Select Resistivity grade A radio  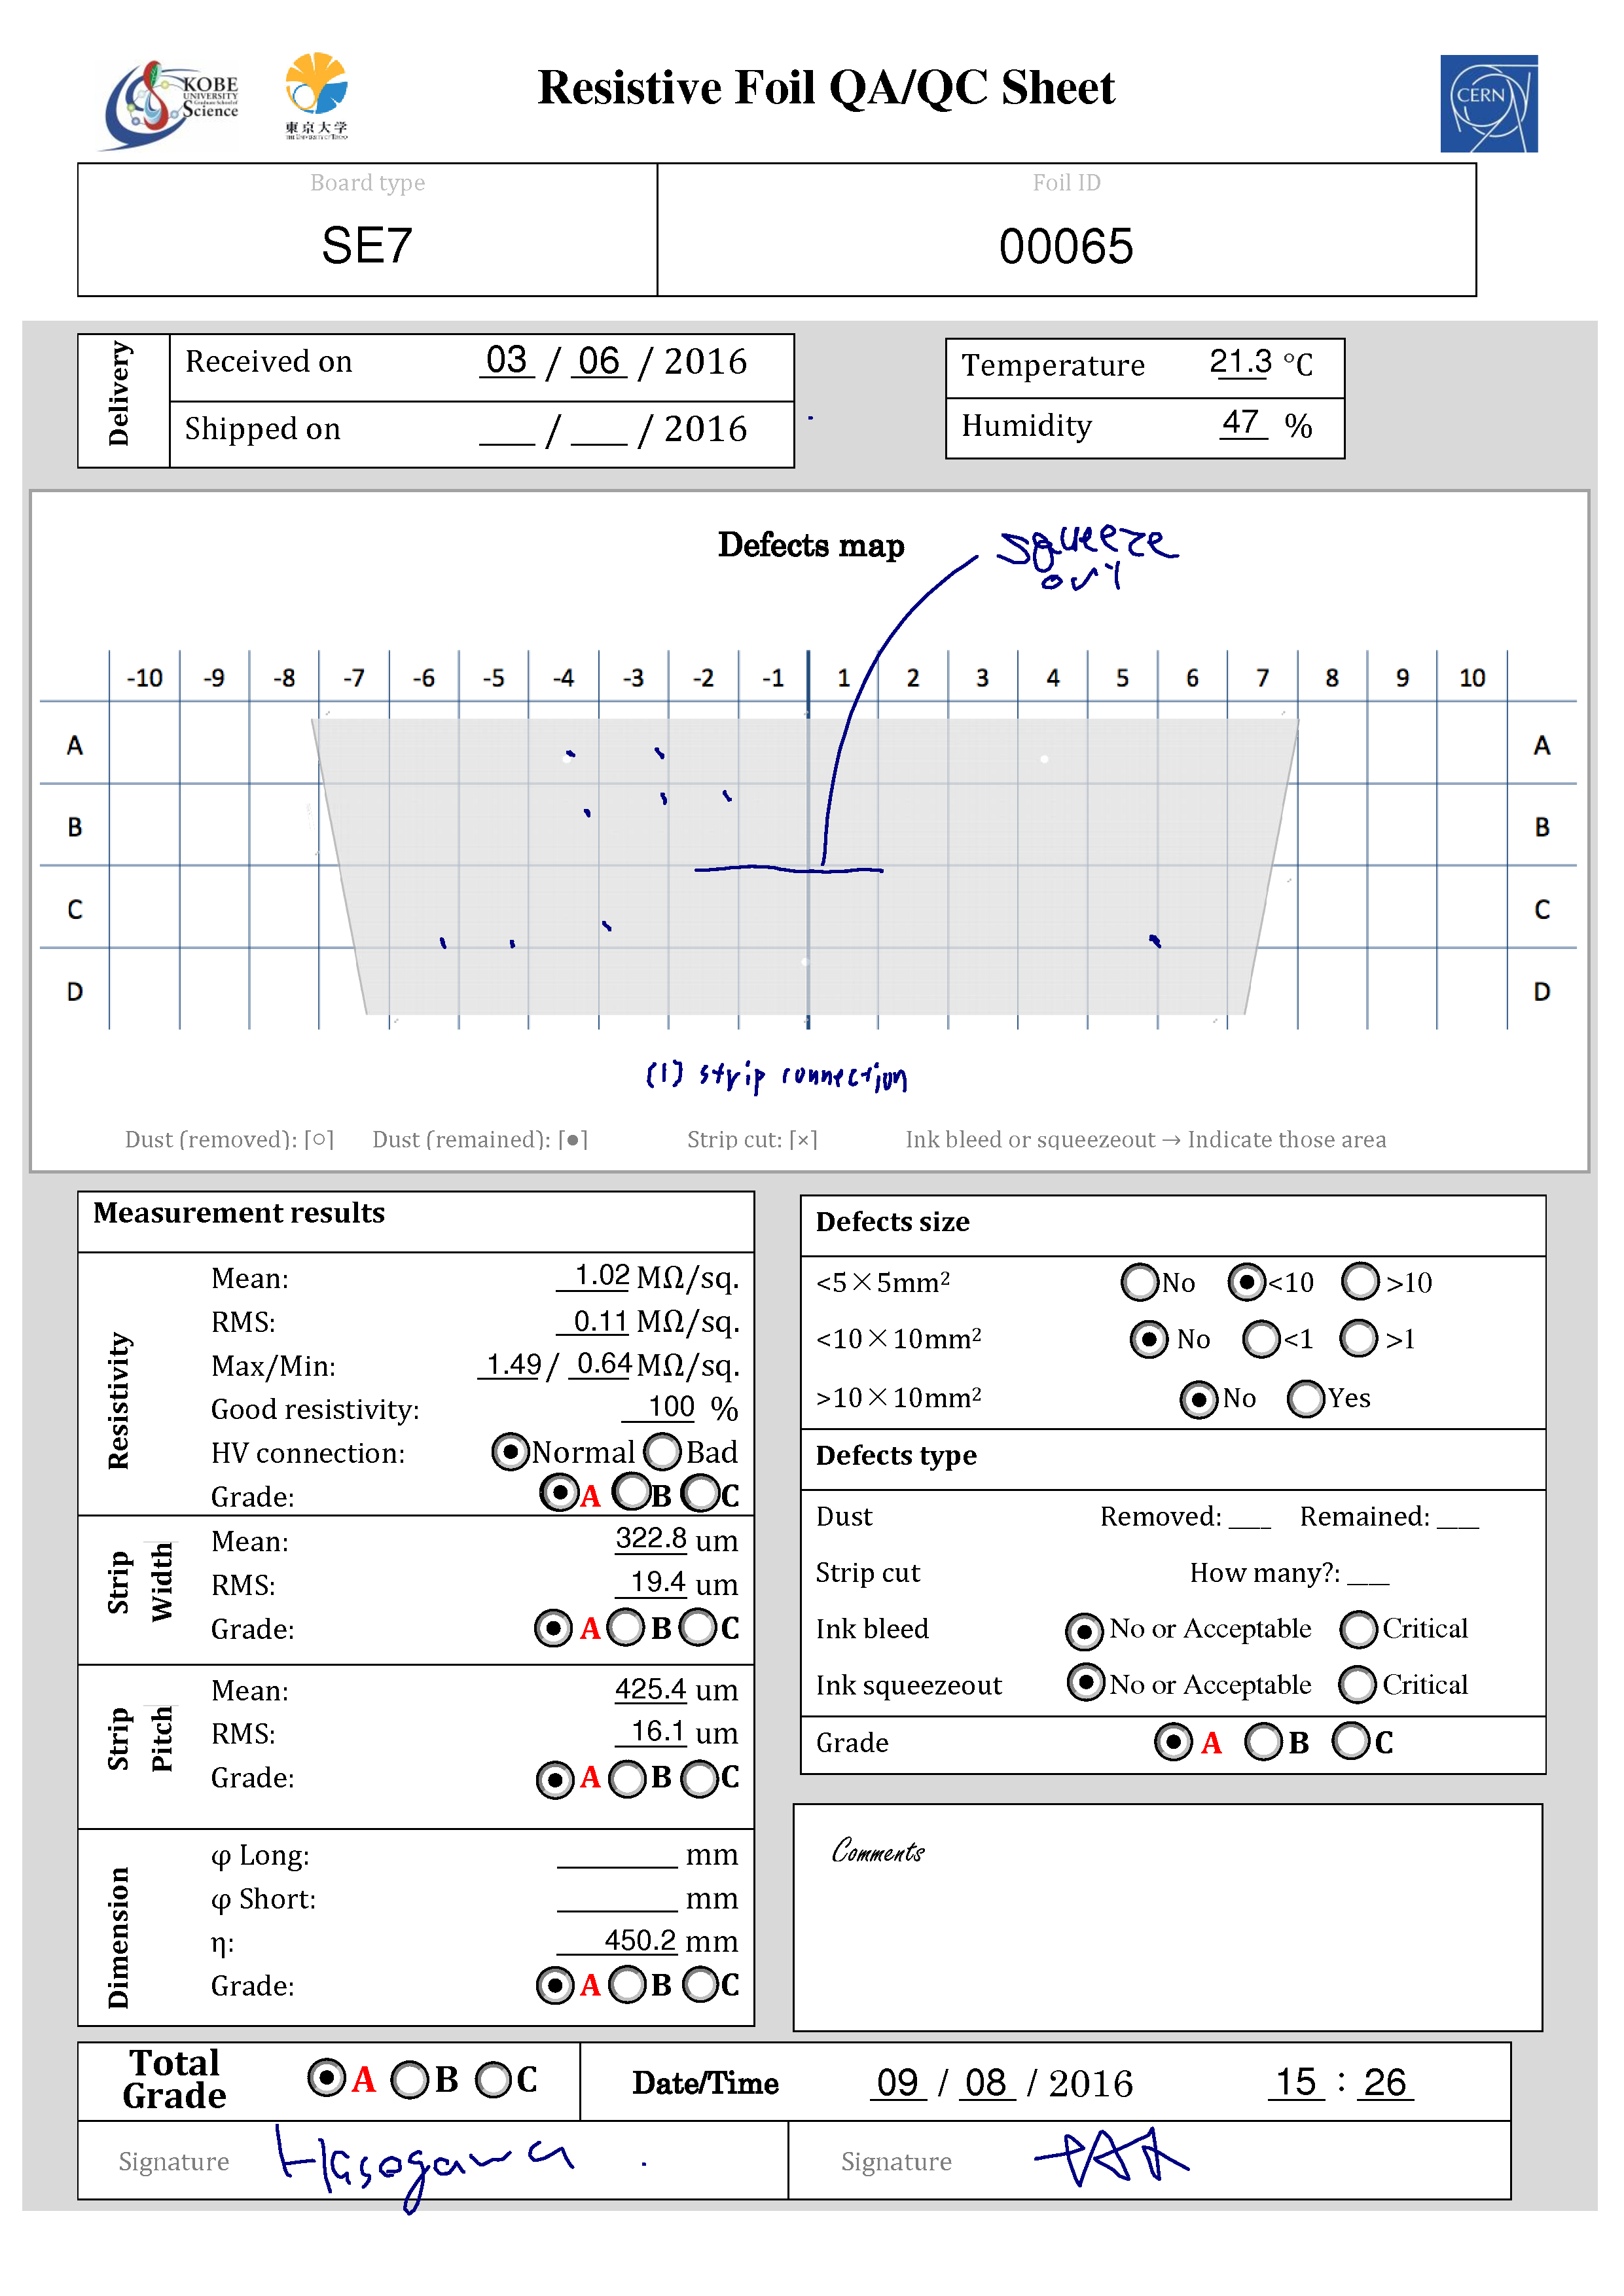coord(559,1493)
